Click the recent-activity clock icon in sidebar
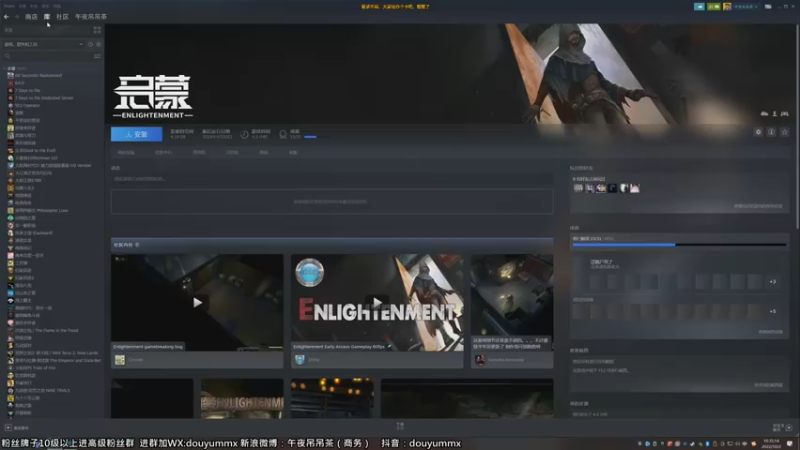800x450 pixels. coord(90,44)
